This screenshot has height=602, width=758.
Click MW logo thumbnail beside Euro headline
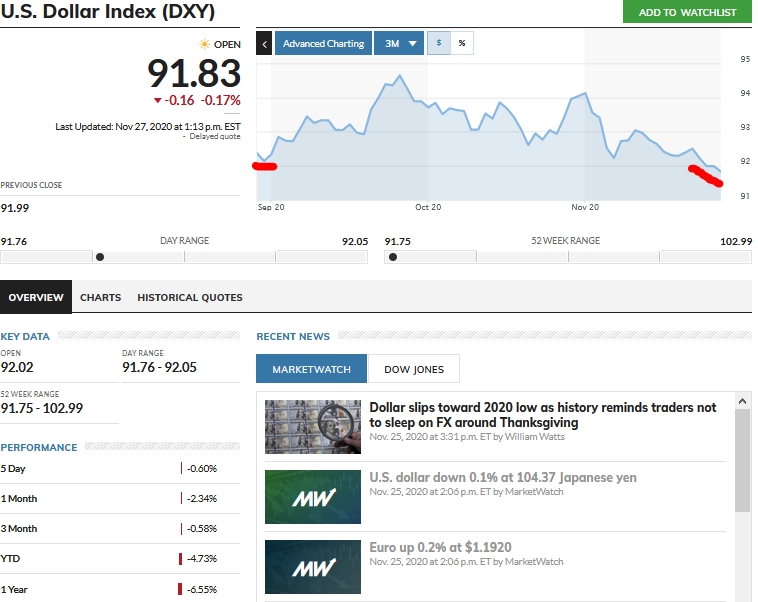pos(313,567)
